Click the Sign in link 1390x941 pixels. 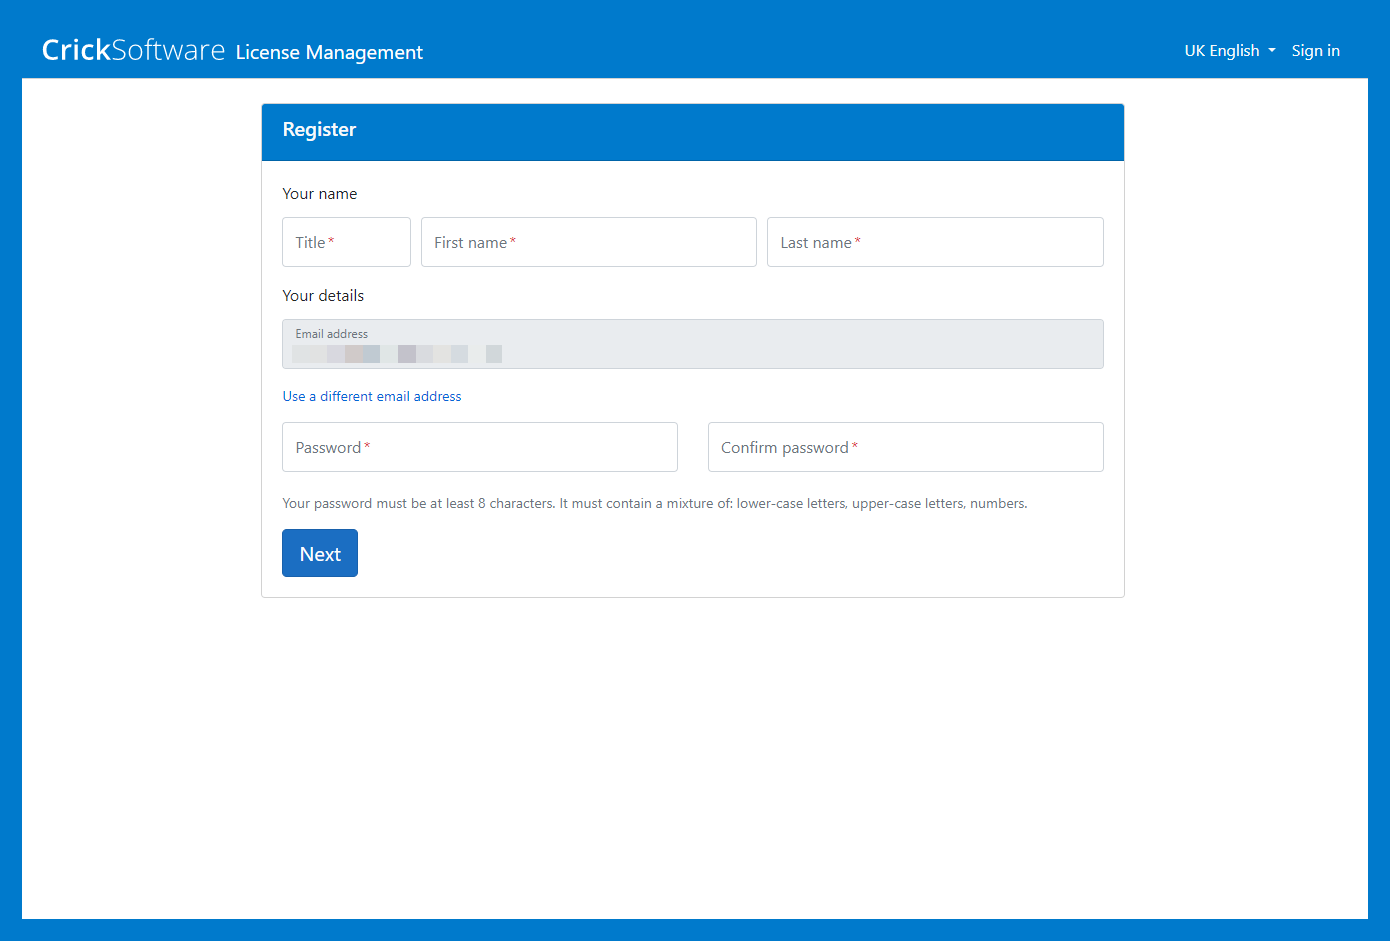click(1315, 51)
